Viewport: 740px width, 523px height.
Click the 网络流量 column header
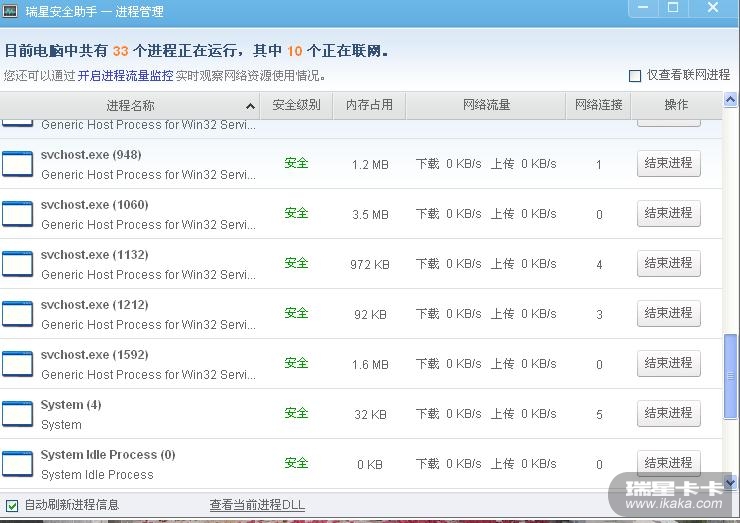(486, 105)
